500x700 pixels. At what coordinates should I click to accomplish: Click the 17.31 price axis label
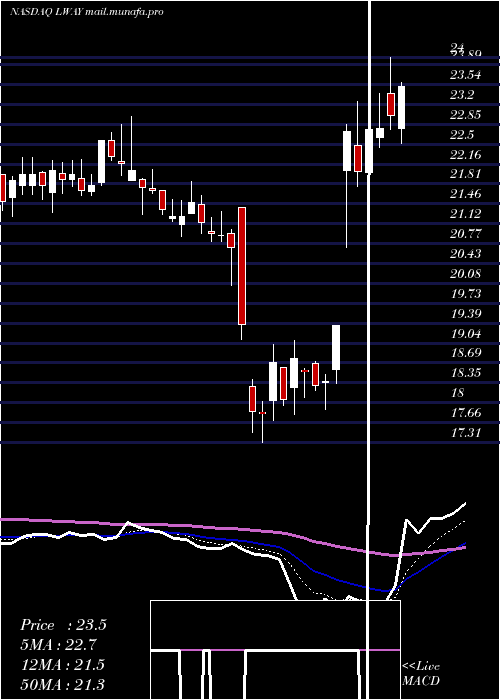tap(466, 433)
